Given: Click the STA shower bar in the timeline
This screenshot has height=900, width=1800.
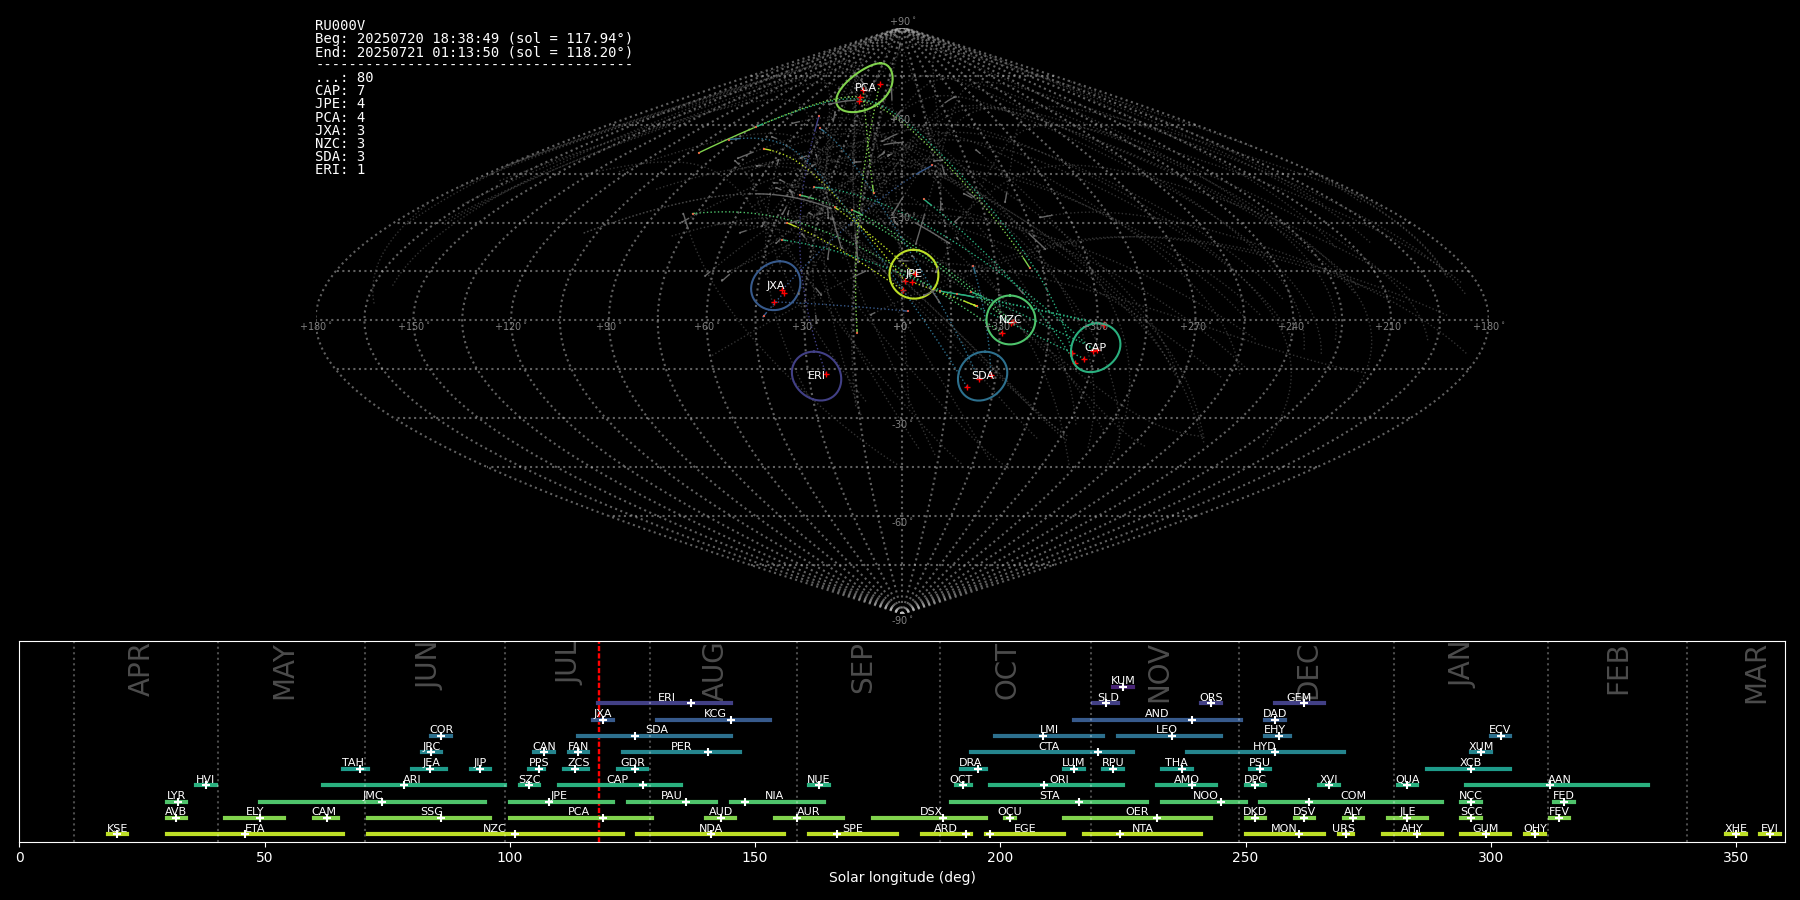Looking at the screenshot, I should pyautogui.click(x=1048, y=802).
